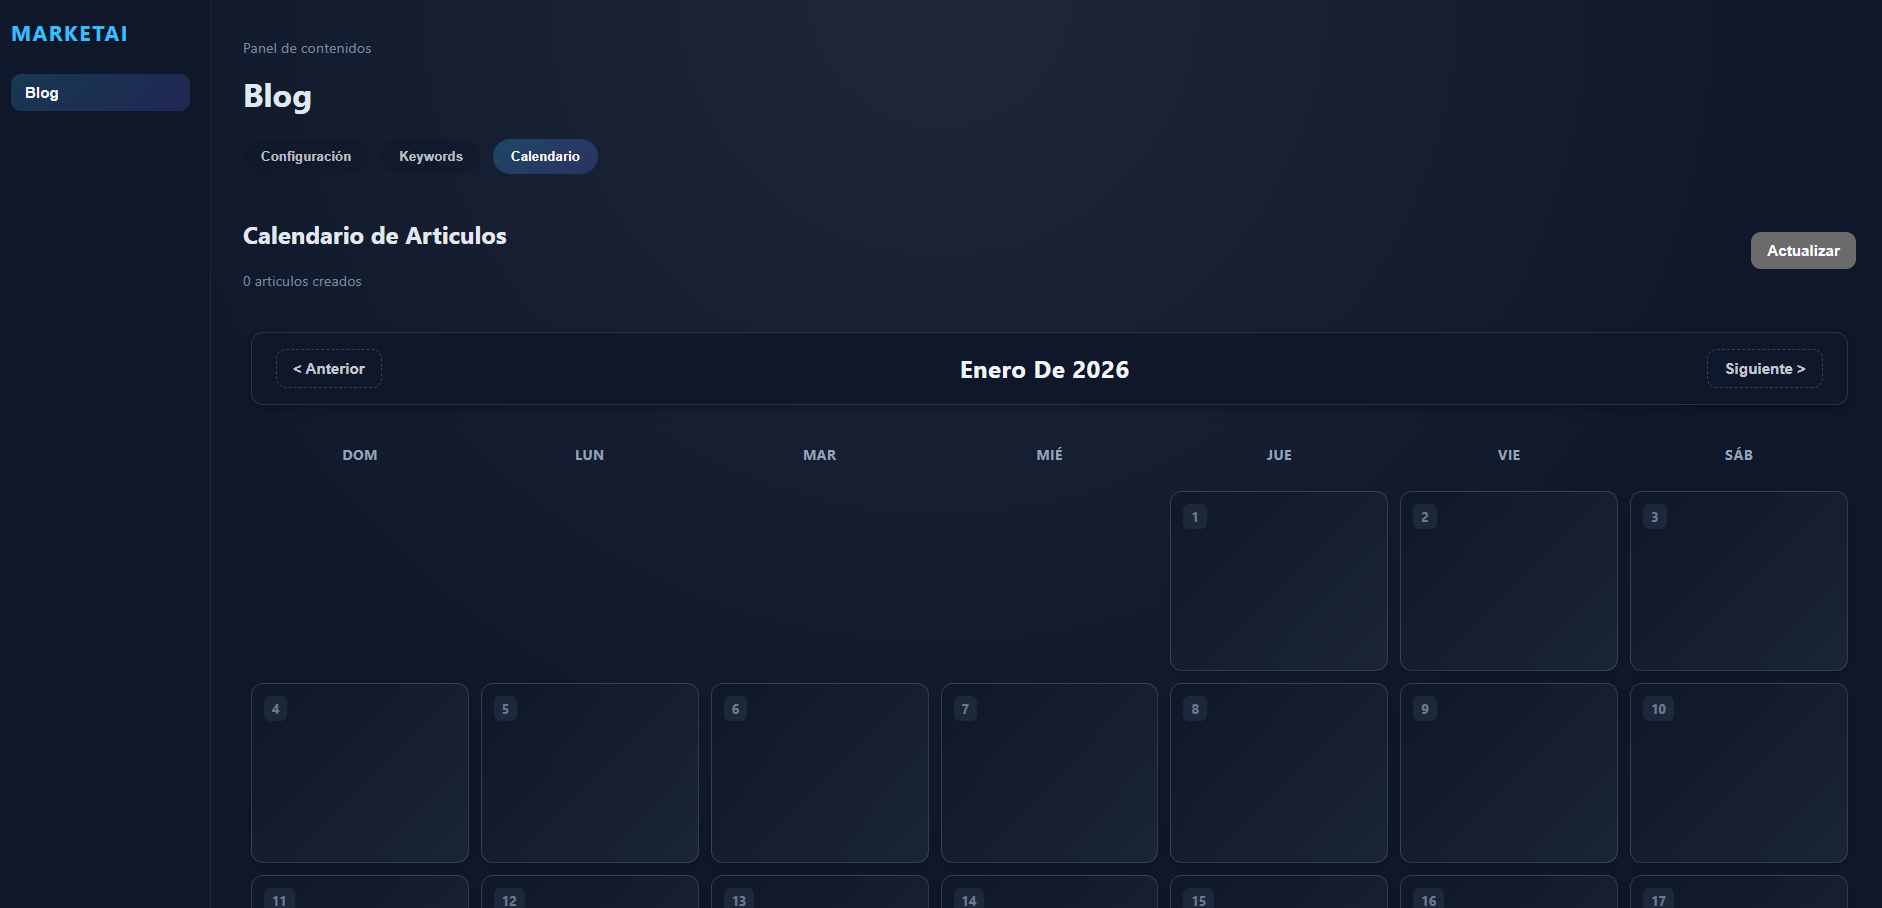The height and width of the screenshot is (908, 1882).
Task: Click the day 9 calendar cell
Action: click(1509, 773)
